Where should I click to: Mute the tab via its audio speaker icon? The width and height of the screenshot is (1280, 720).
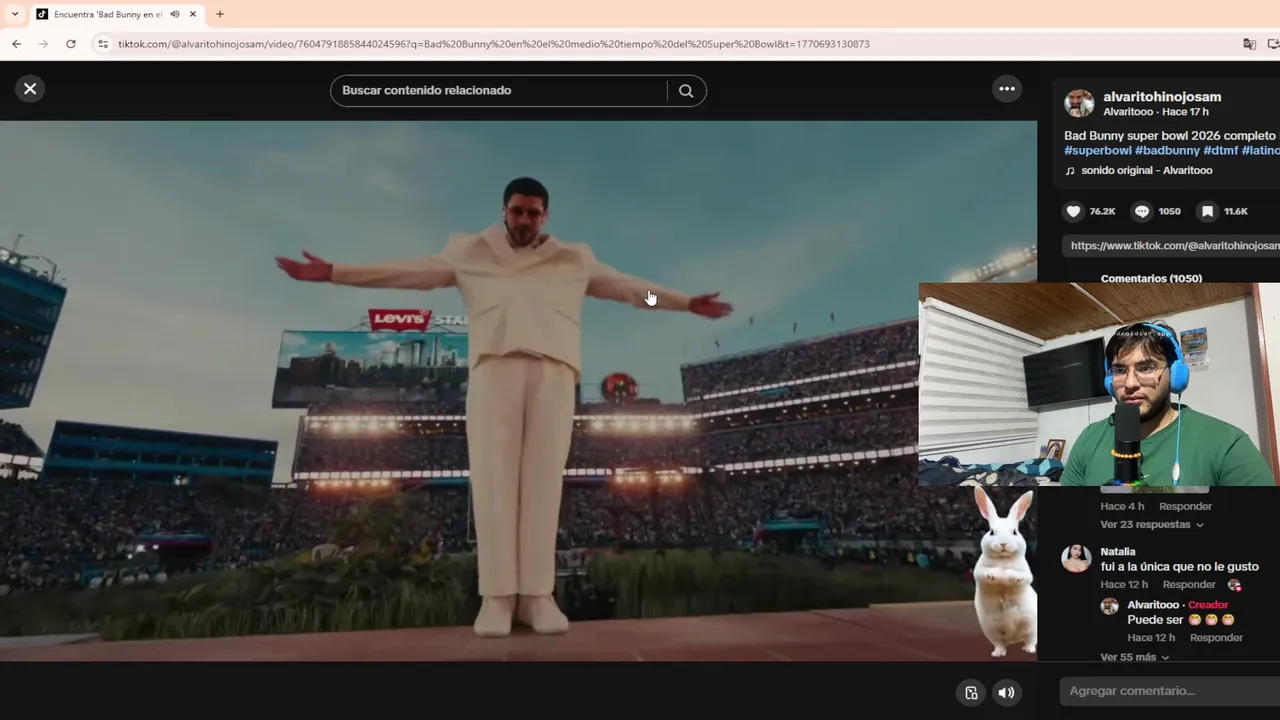coord(175,14)
